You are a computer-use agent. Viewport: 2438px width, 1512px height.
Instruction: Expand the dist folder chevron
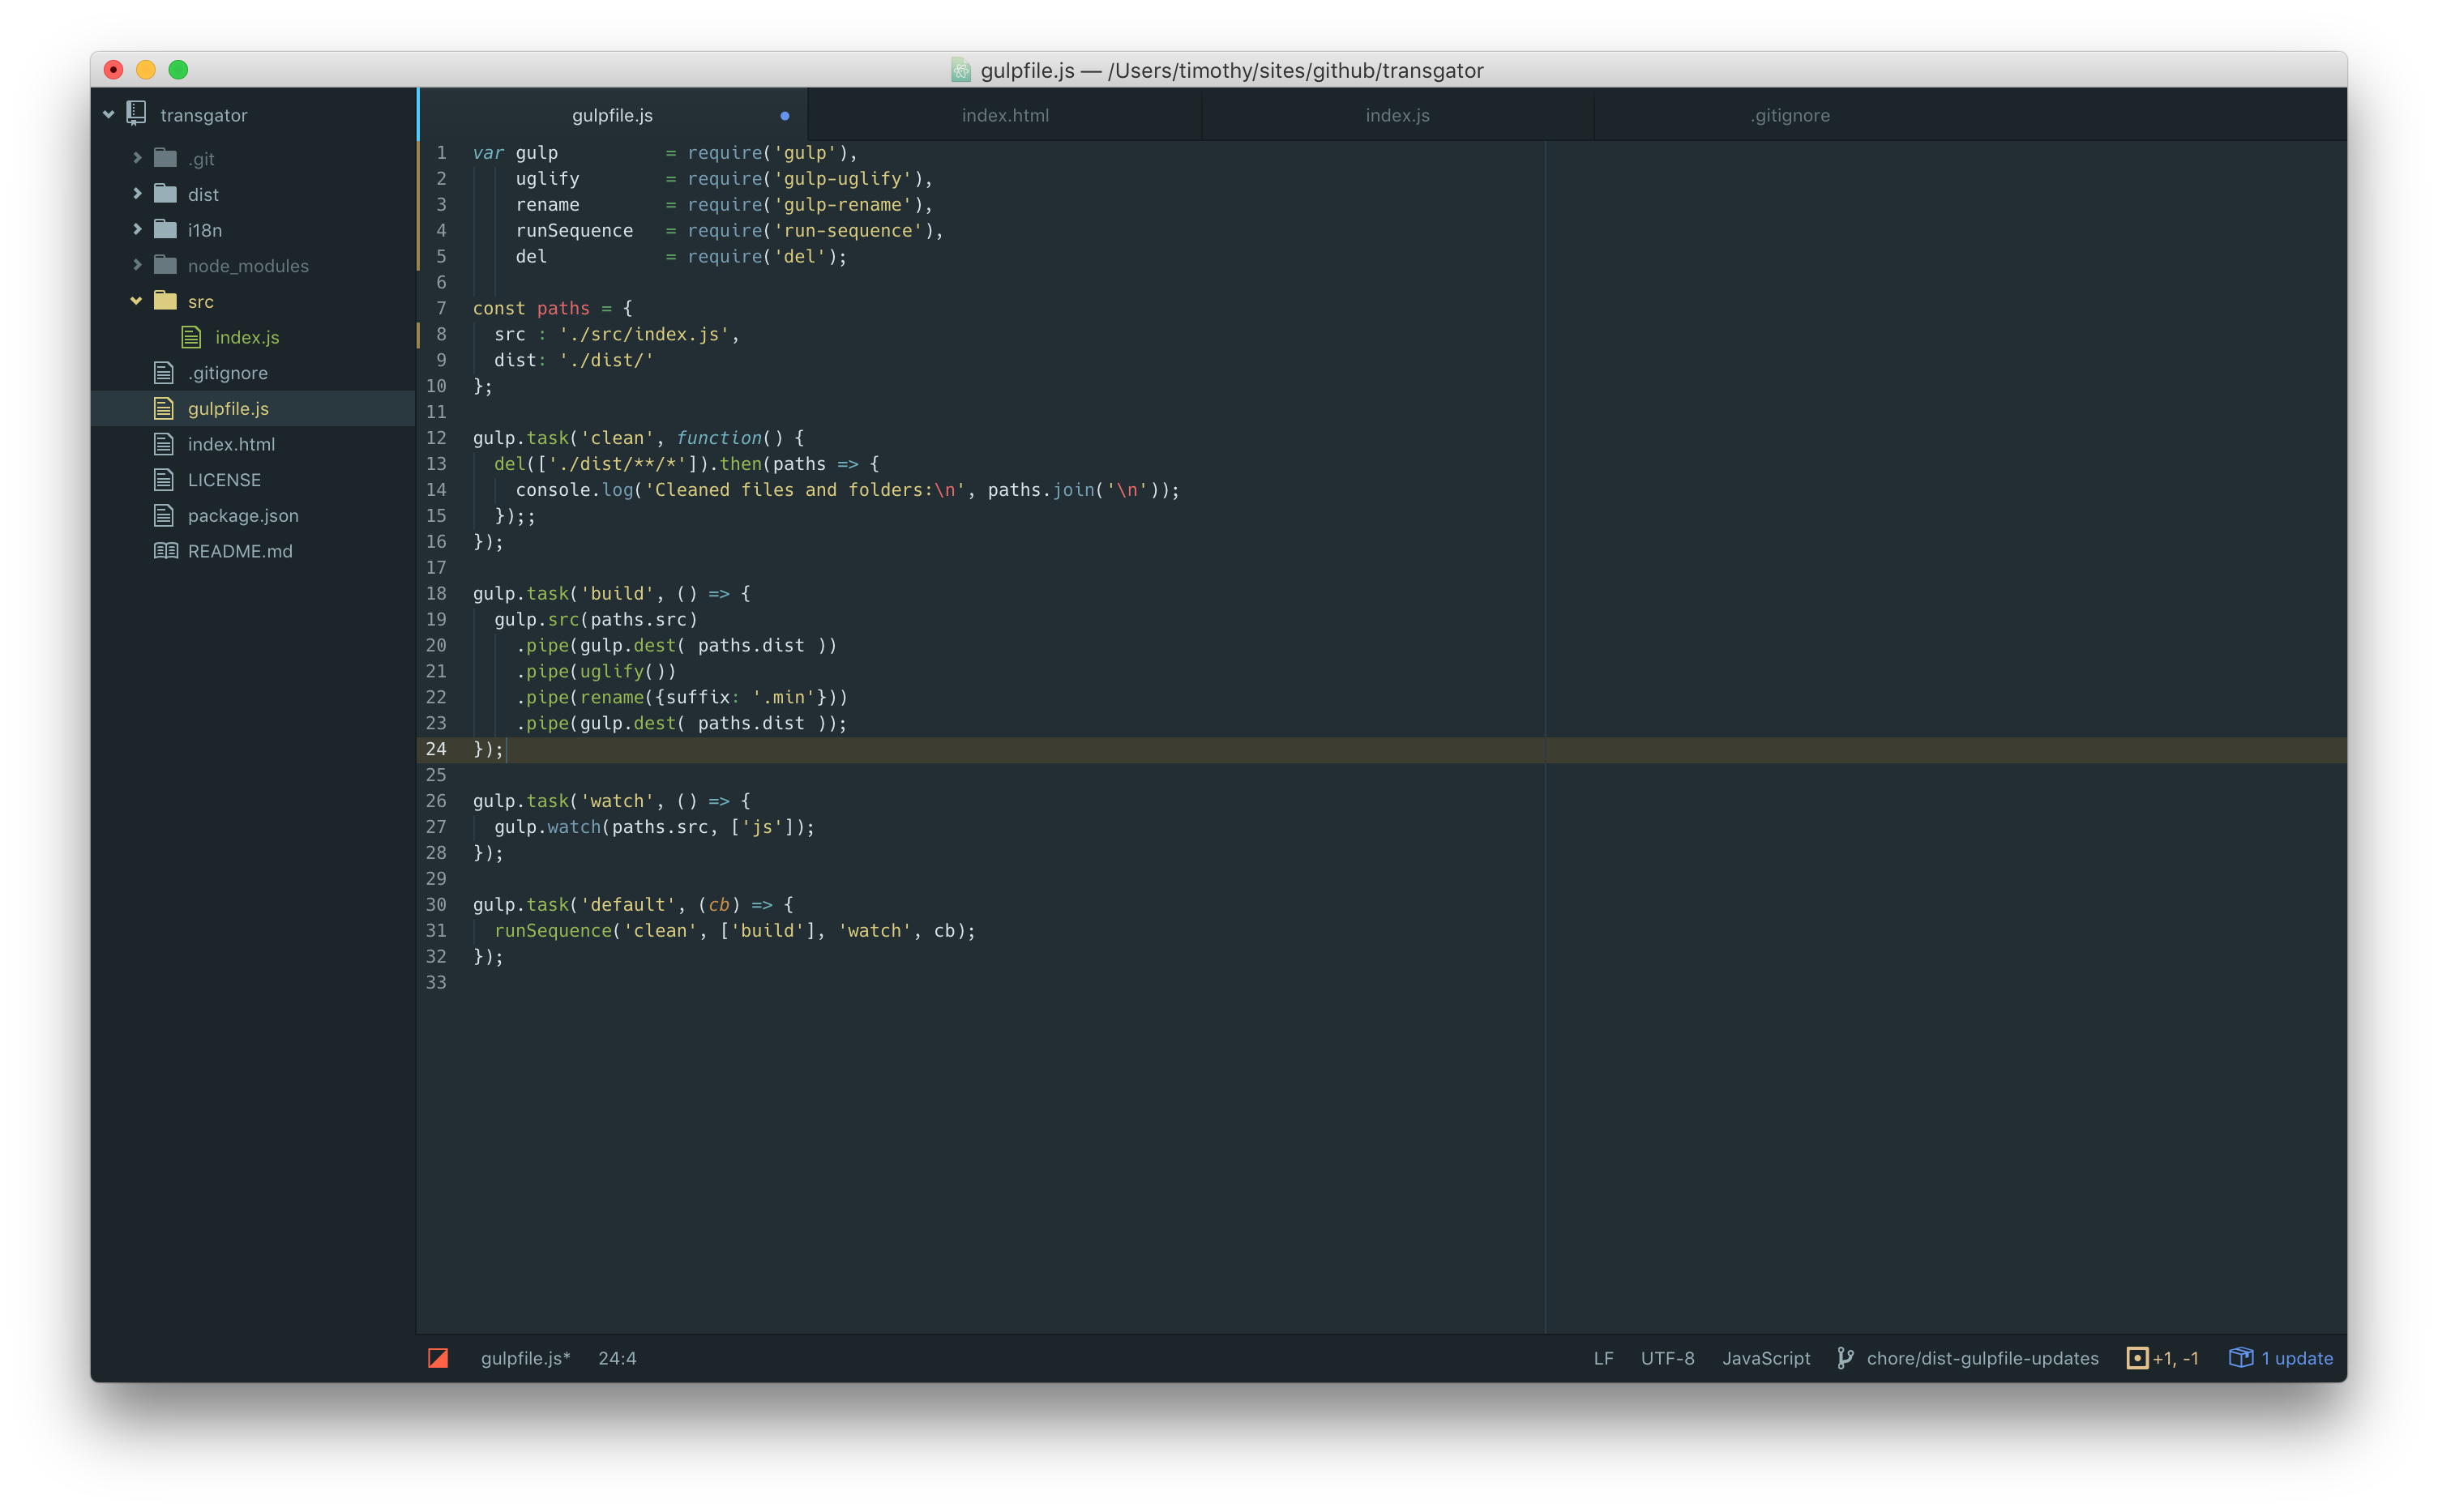coord(138,194)
